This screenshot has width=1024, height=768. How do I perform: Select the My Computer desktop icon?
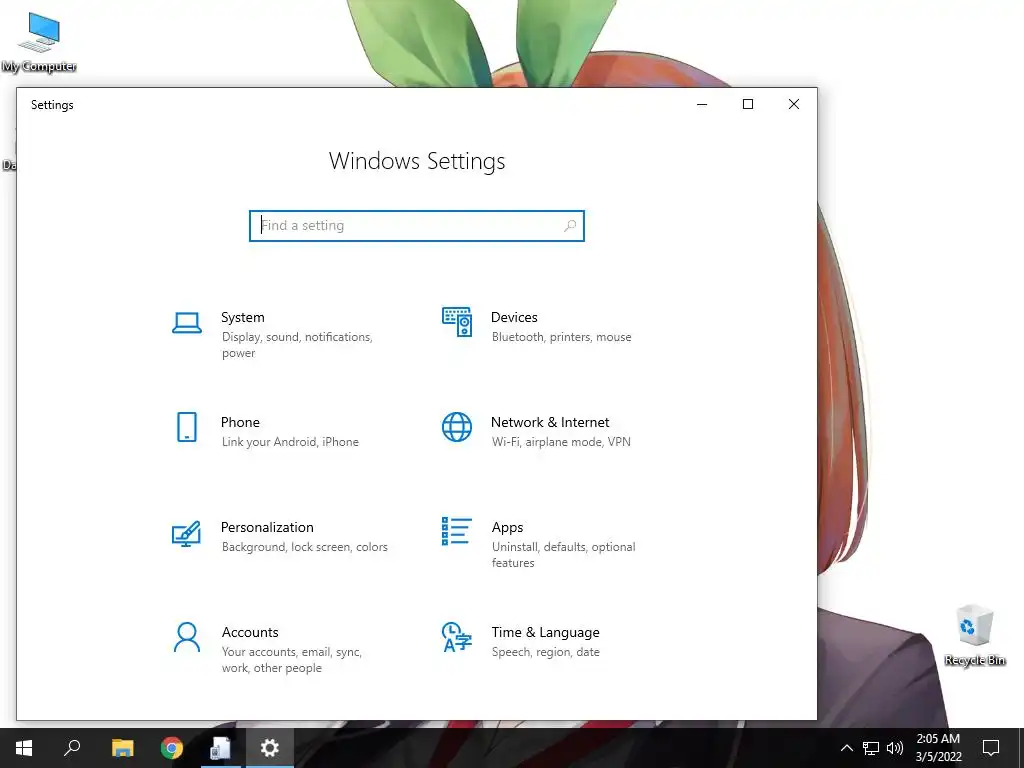tap(39, 43)
